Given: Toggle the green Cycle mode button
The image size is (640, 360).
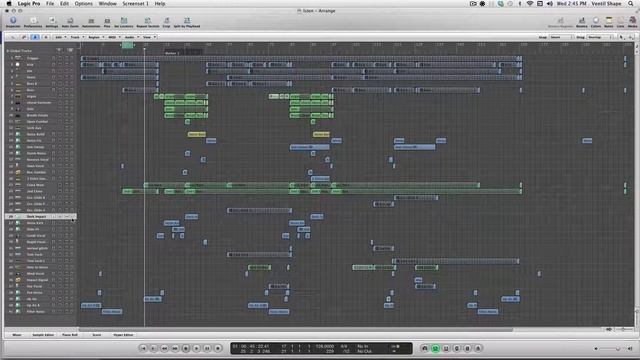Looking at the screenshot, I should (x=436, y=348).
